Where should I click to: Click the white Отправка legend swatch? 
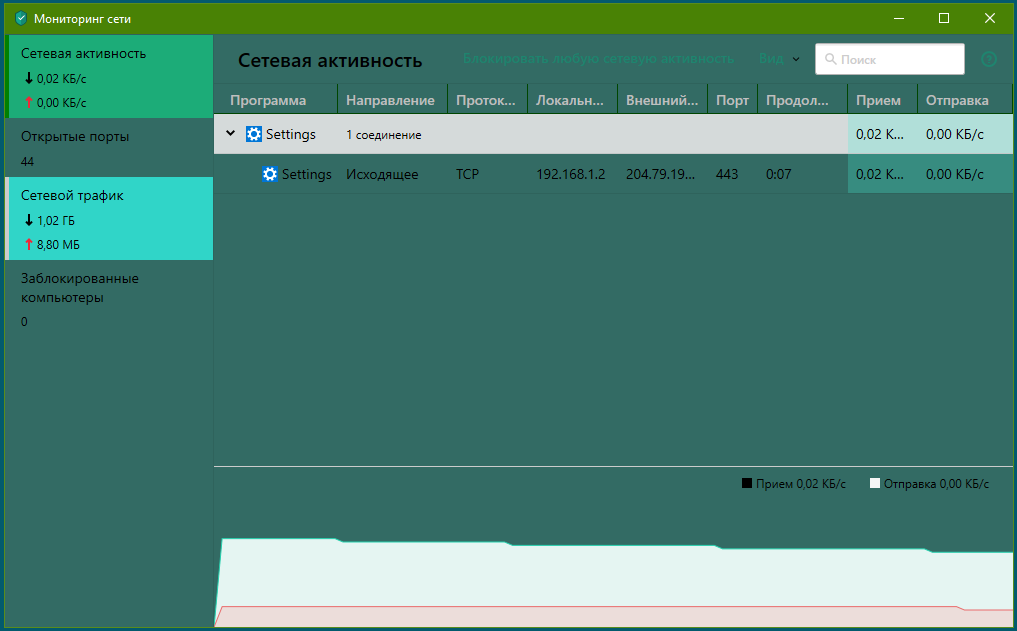coord(874,483)
